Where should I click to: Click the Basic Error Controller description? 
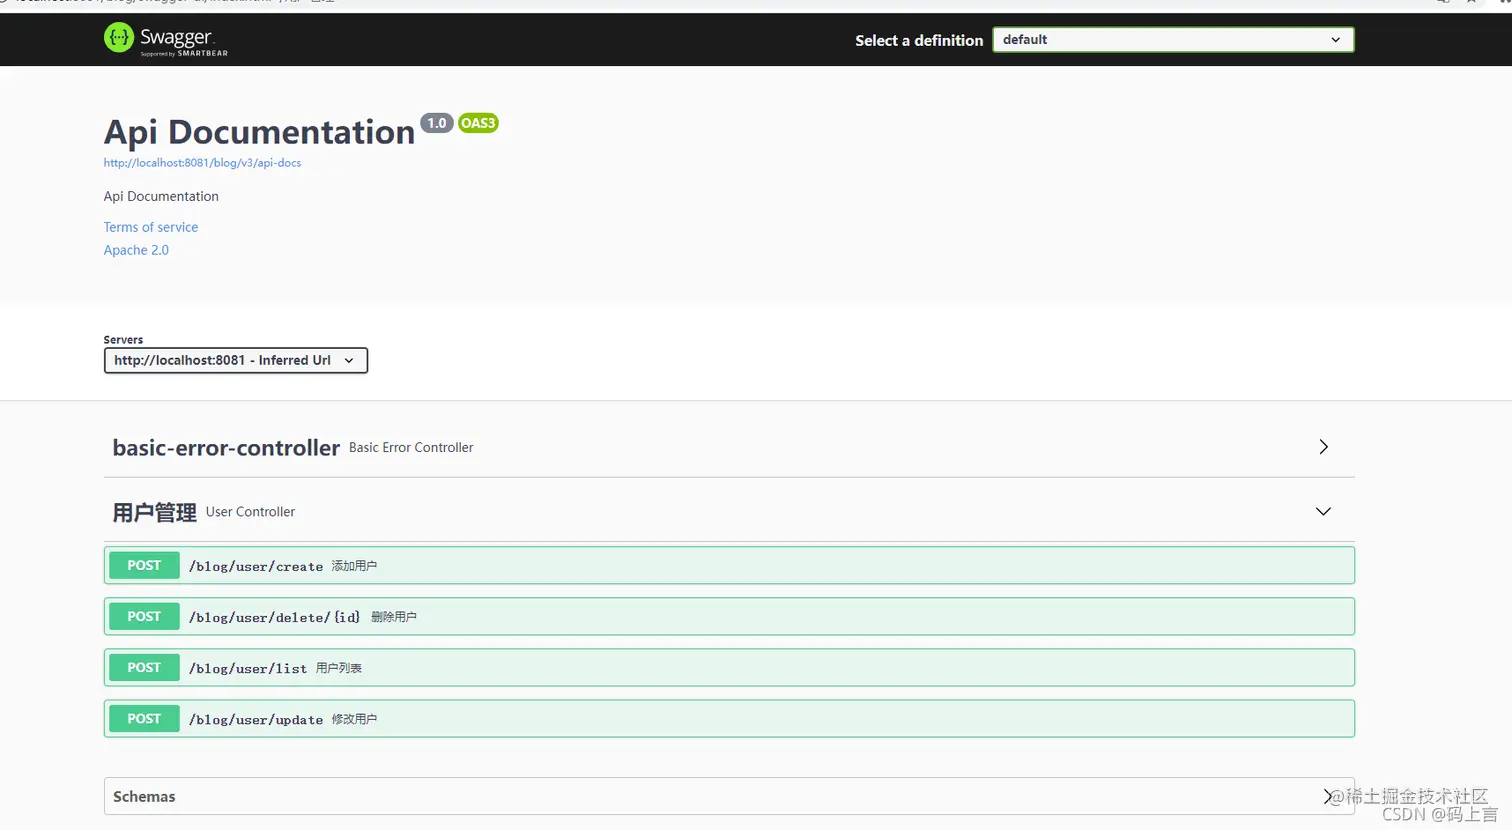tap(411, 448)
